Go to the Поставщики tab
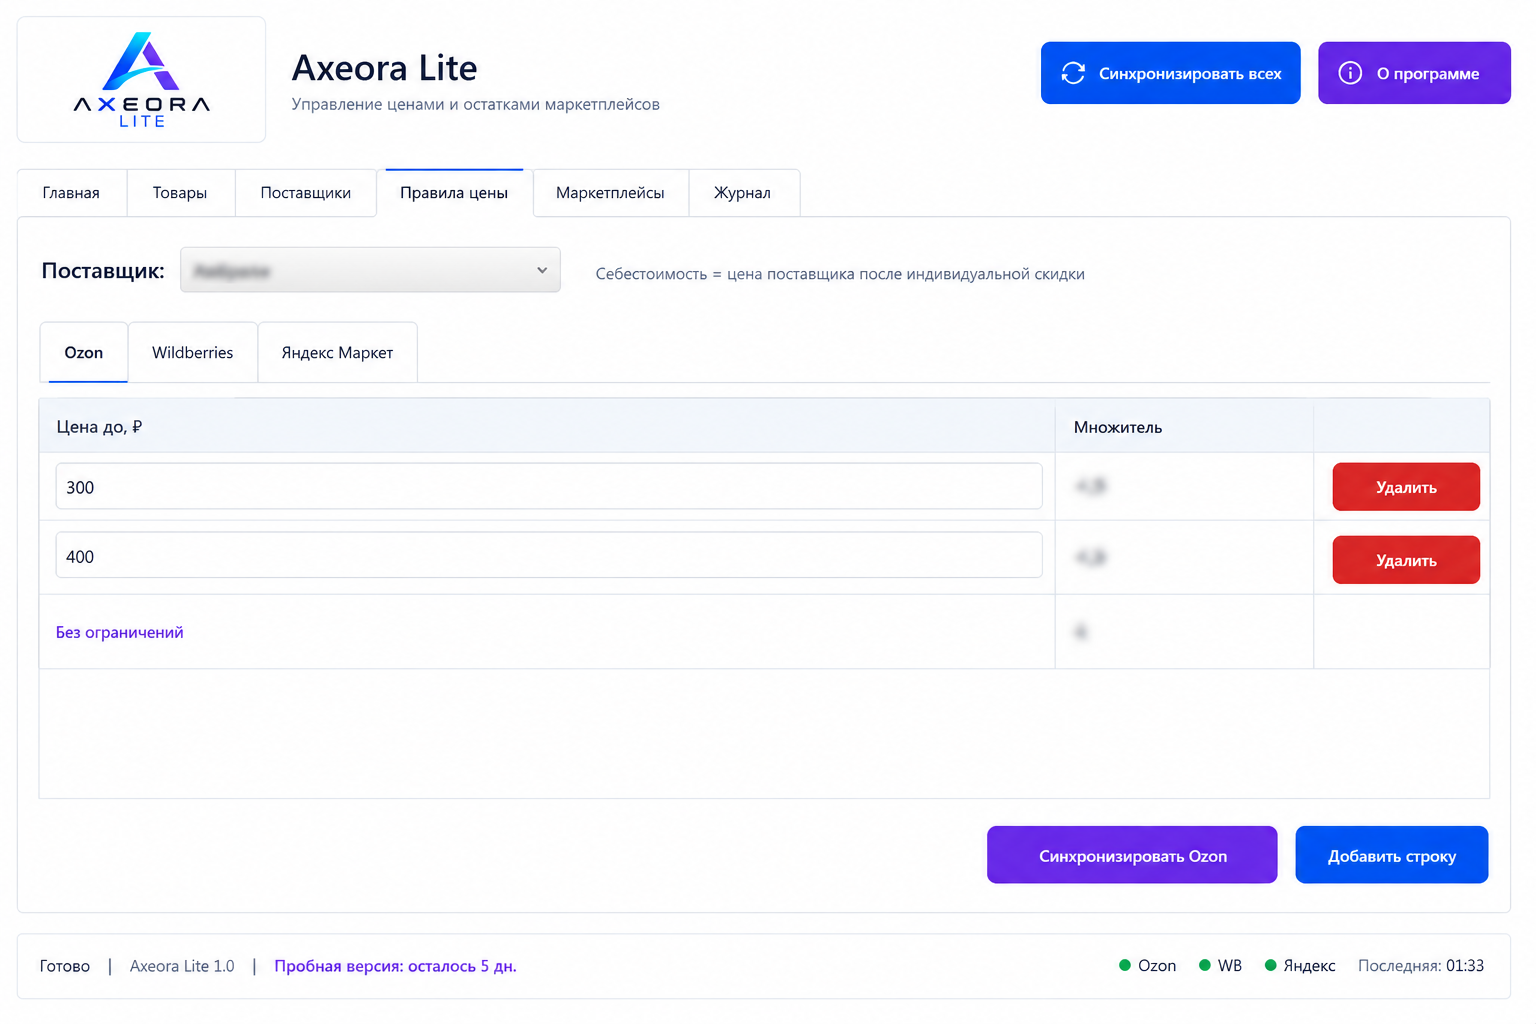Image resolution: width=1536 pixels, height=1024 pixels. [x=305, y=193]
